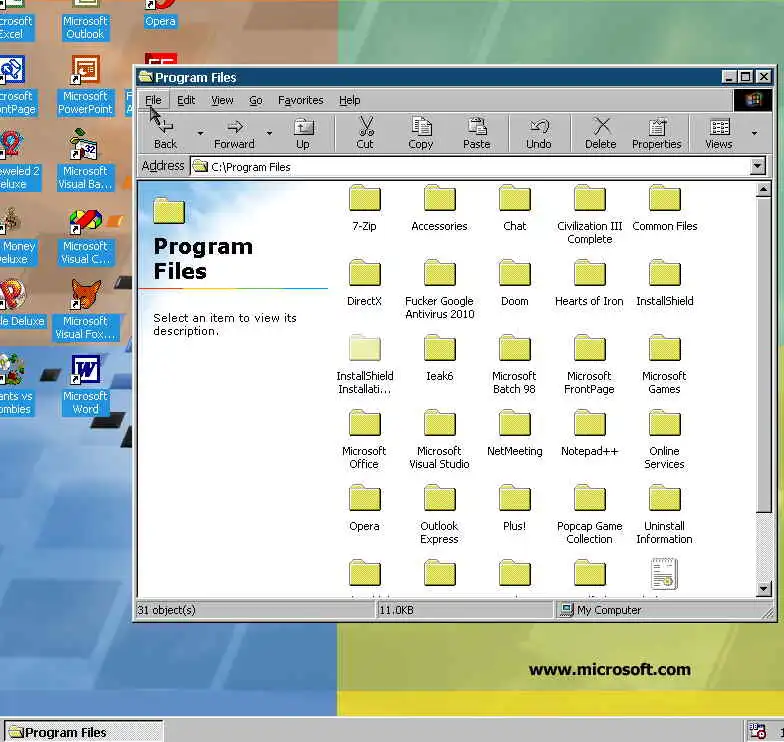Select the Microsoft Office folder
The image size is (784, 742).
coord(364,439)
